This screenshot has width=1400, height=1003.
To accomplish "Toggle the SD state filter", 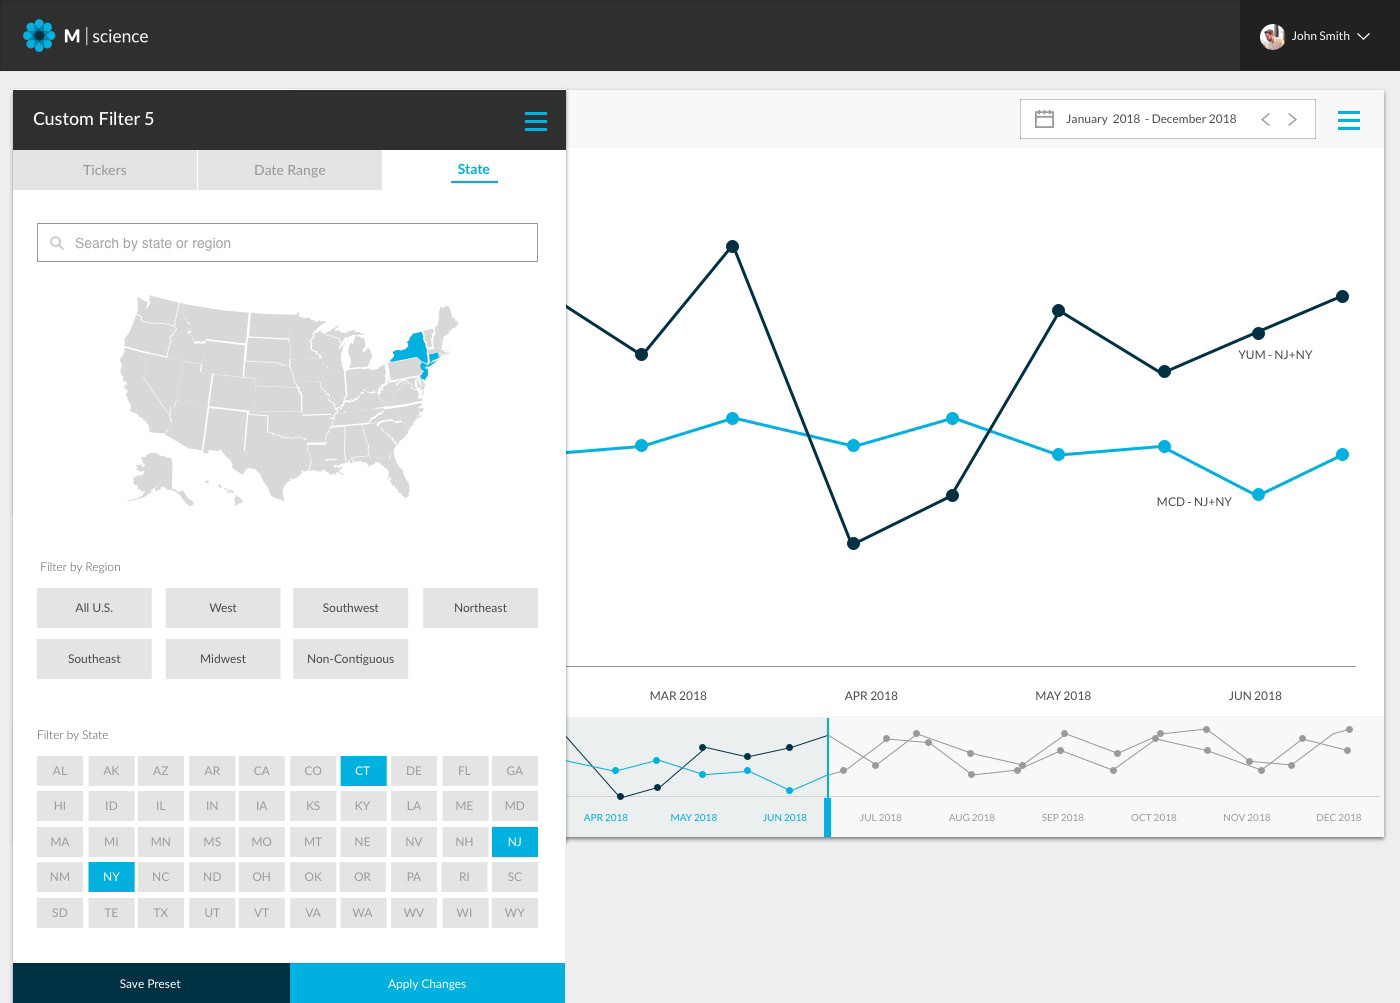I will point(60,913).
